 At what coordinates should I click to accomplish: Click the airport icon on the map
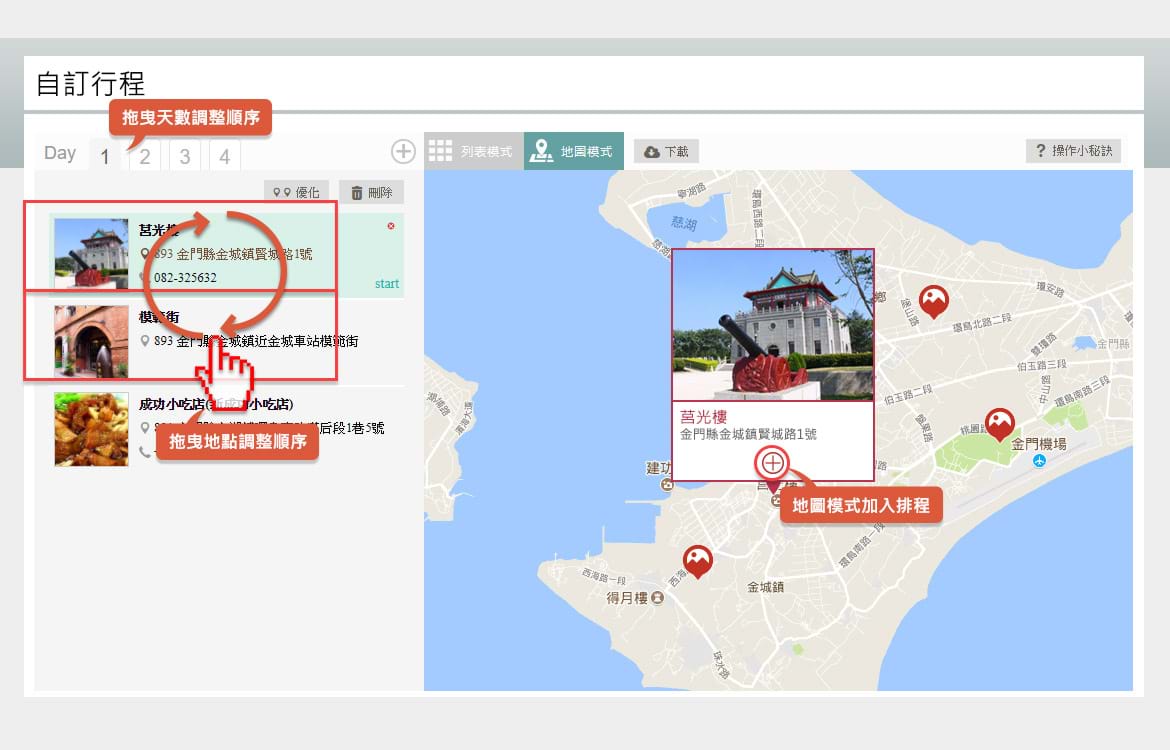1040,461
